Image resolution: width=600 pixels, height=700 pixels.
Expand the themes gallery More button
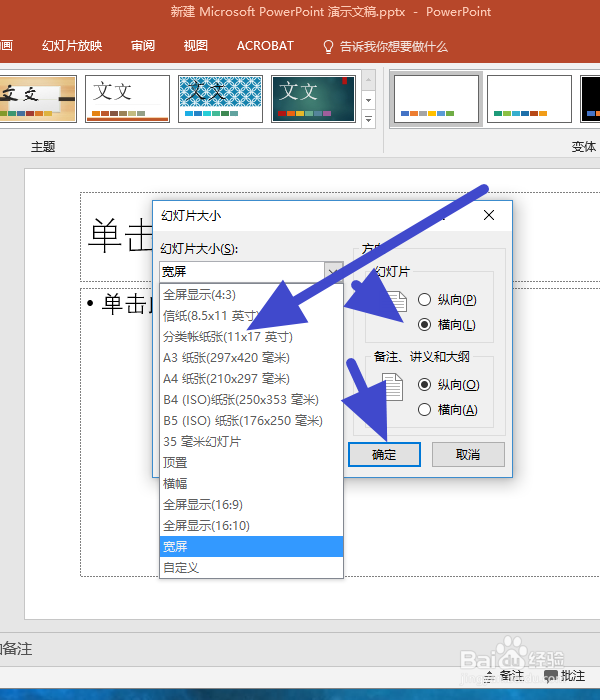click(x=368, y=119)
